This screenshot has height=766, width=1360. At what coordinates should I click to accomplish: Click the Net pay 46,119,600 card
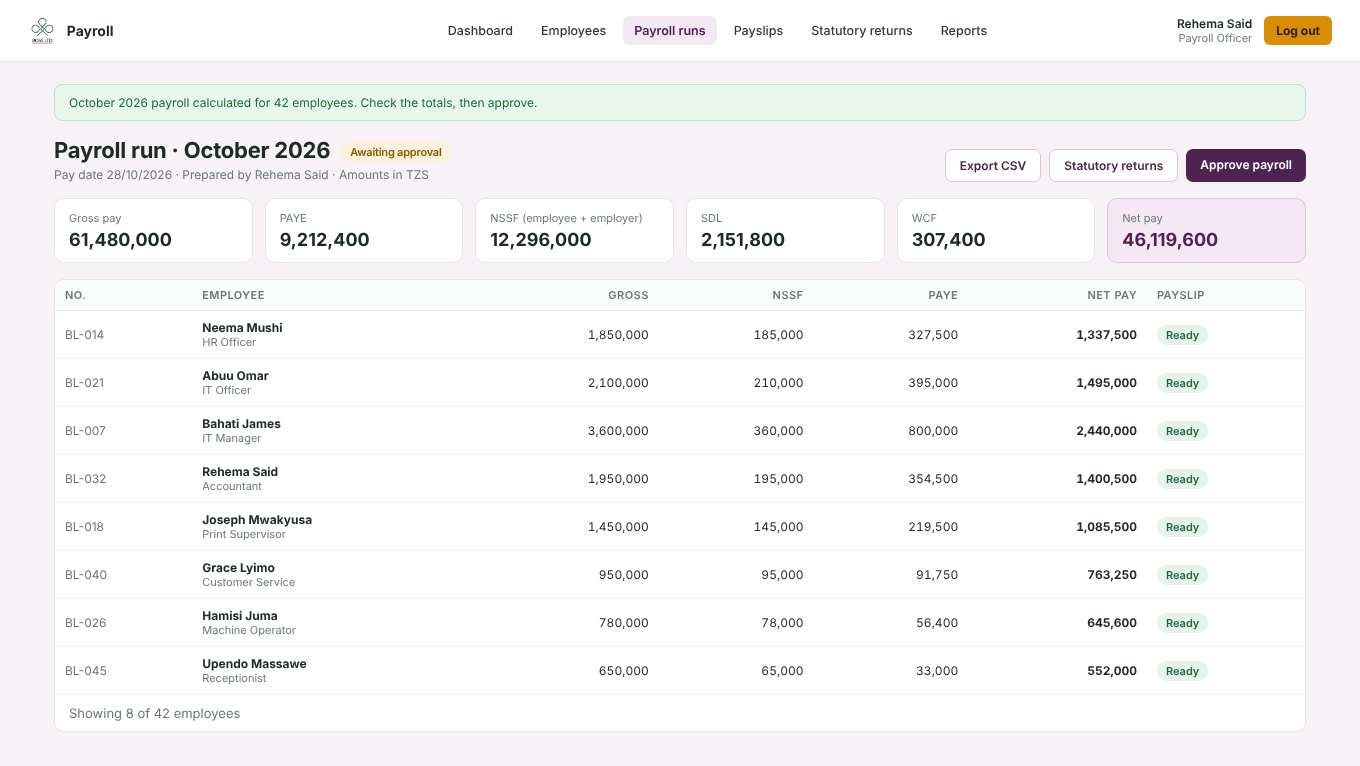[x=1206, y=230]
